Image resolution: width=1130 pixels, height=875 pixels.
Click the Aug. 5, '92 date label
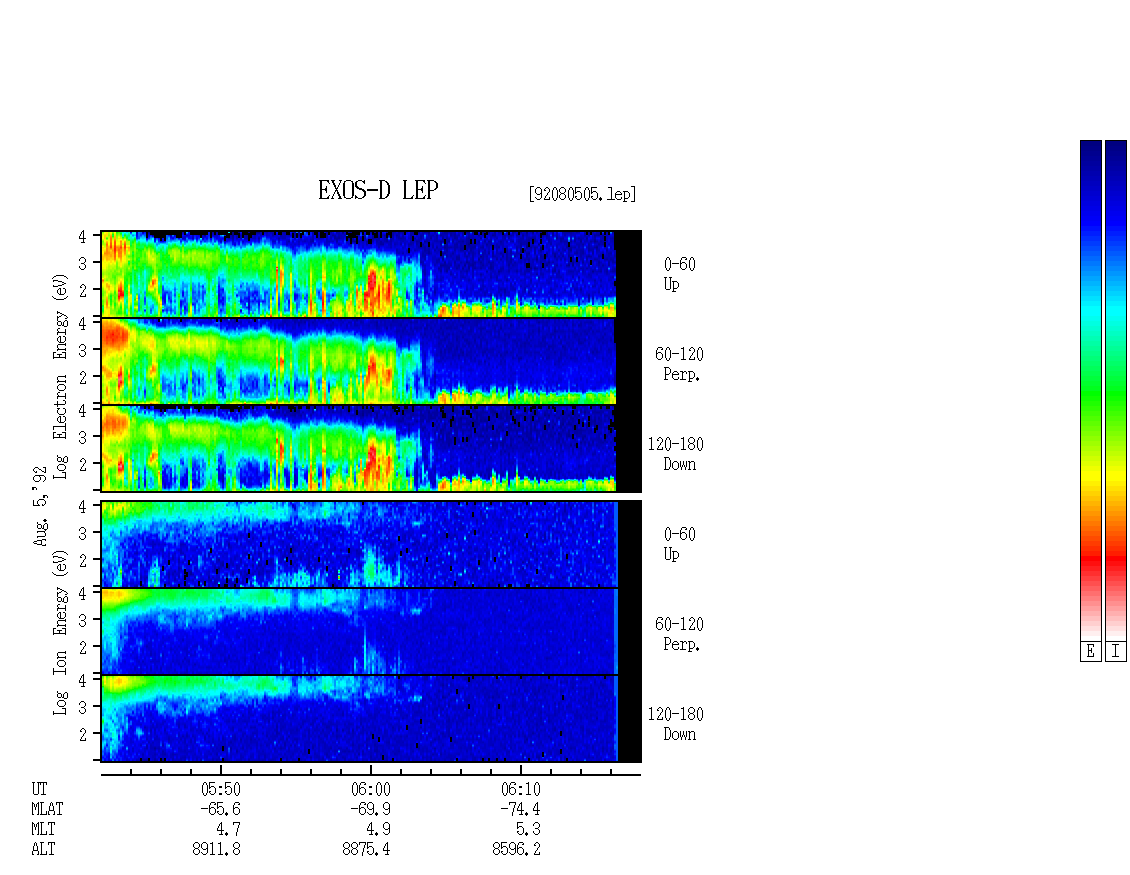click(40, 506)
